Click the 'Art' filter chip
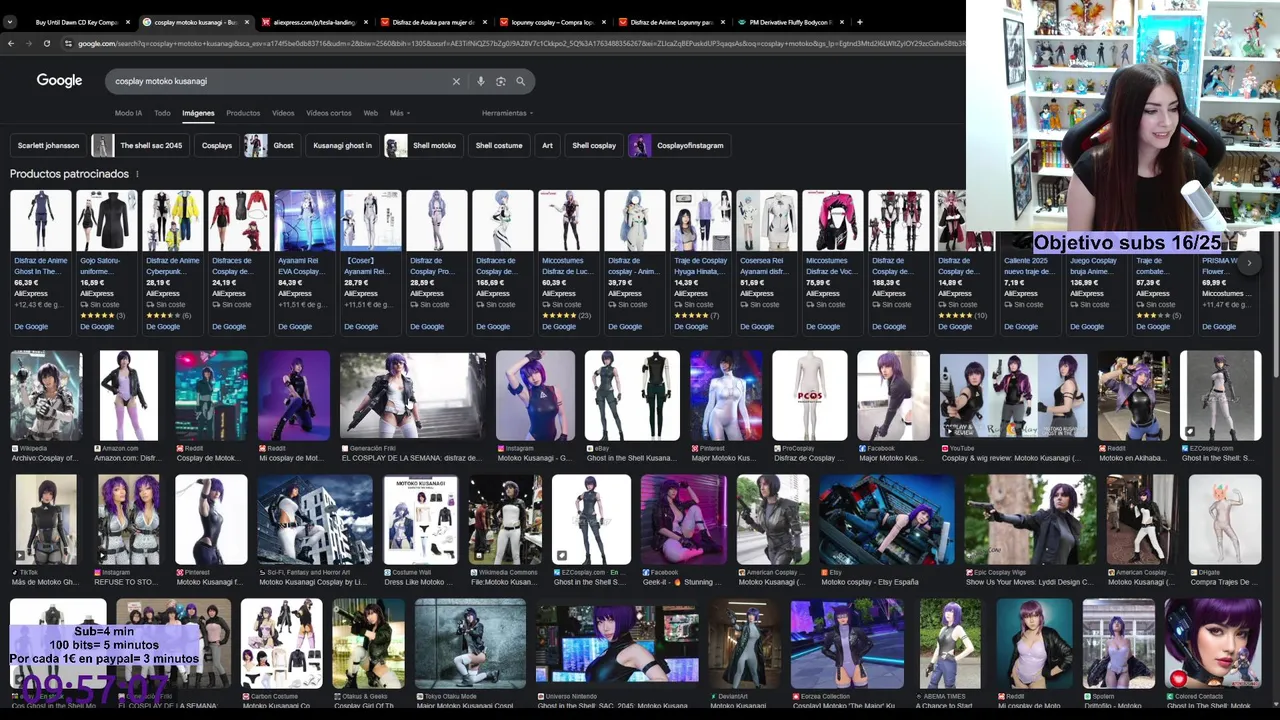The height and width of the screenshot is (720, 1280). 547,145
